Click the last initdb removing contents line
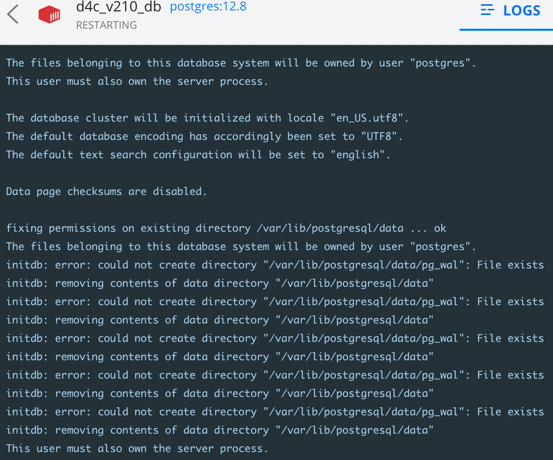 click(220, 430)
